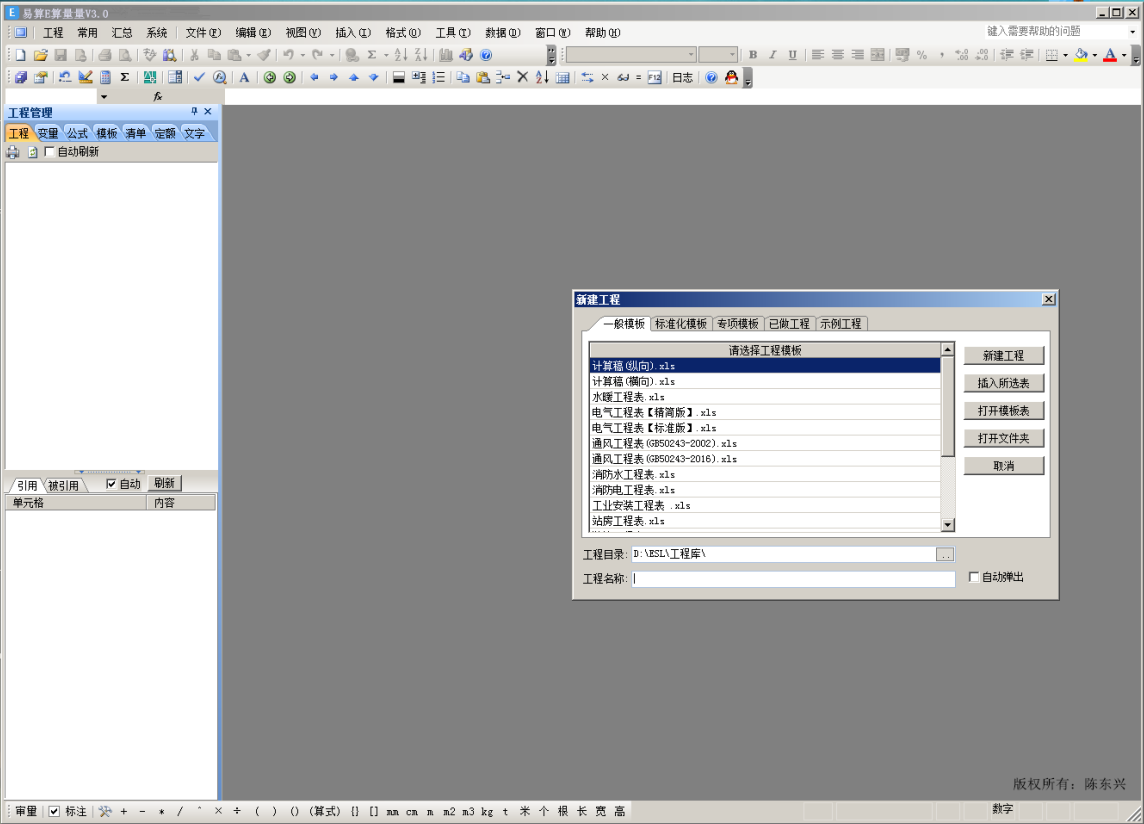Click the blue letter A text icon

[x=244, y=77]
